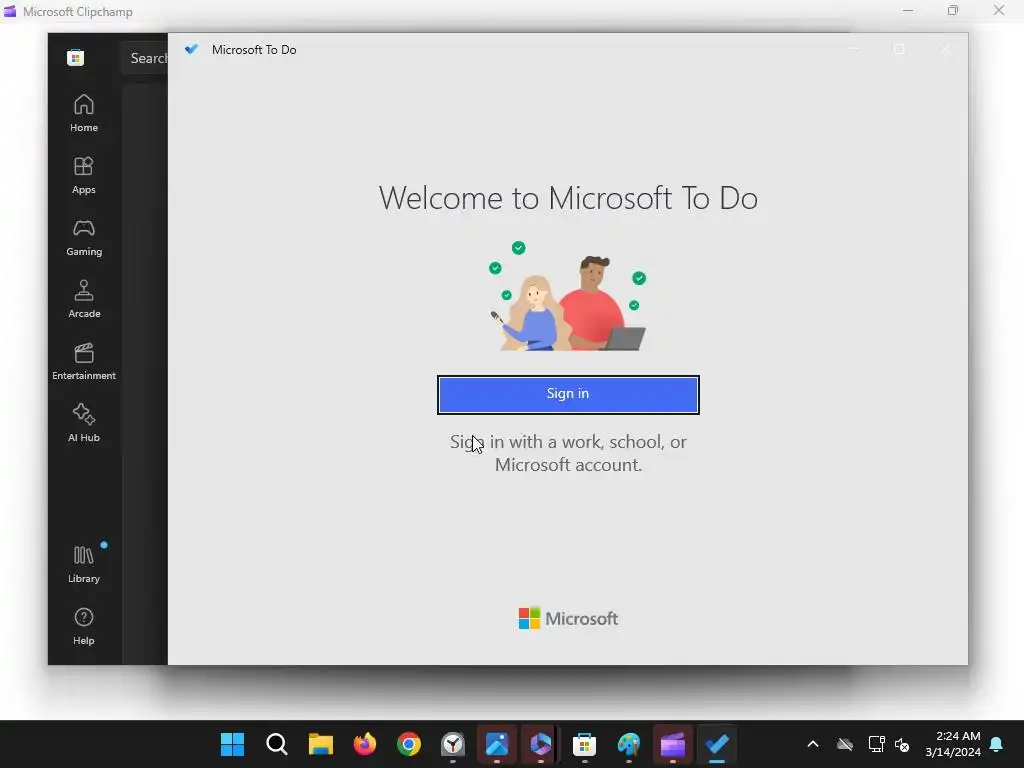Open Home in Microsoft Store sidebar
Image resolution: width=1024 pixels, height=768 pixels.
84,113
